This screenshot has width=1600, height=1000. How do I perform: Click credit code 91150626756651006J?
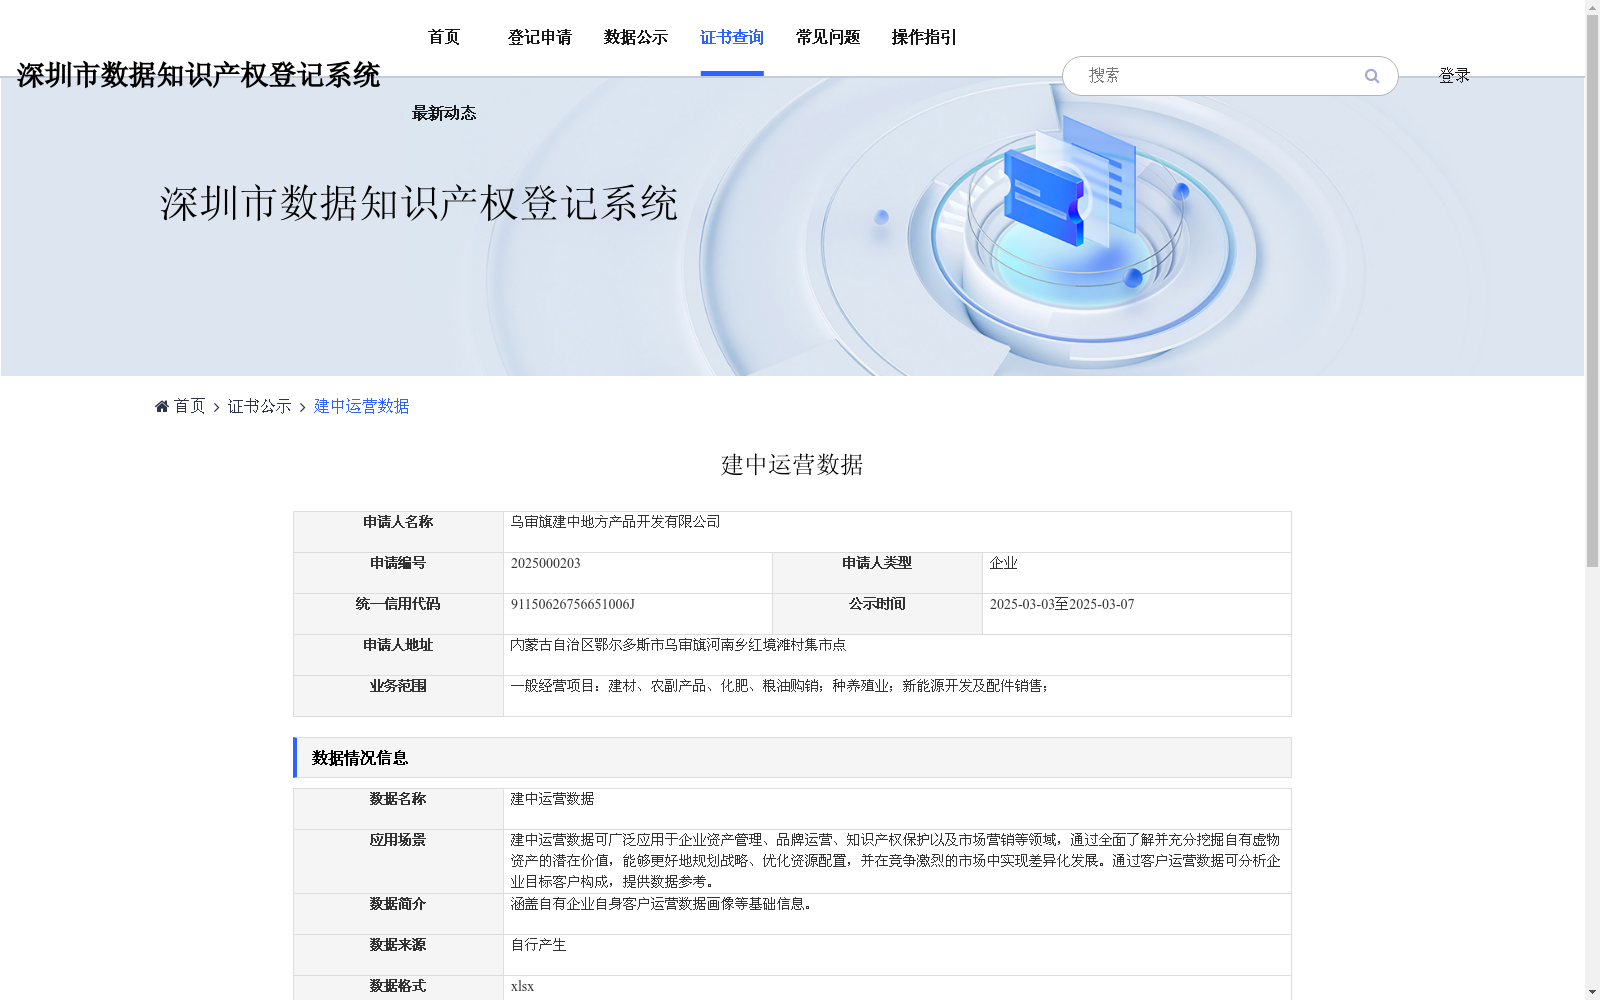click(x=572, y=604)
